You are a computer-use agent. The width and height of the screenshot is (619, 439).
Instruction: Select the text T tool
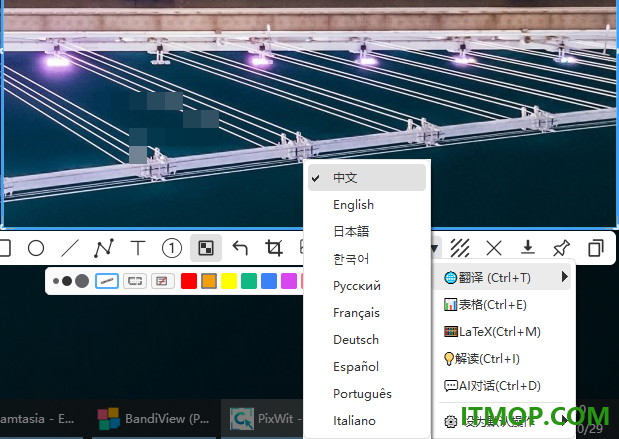pos(138,248)
